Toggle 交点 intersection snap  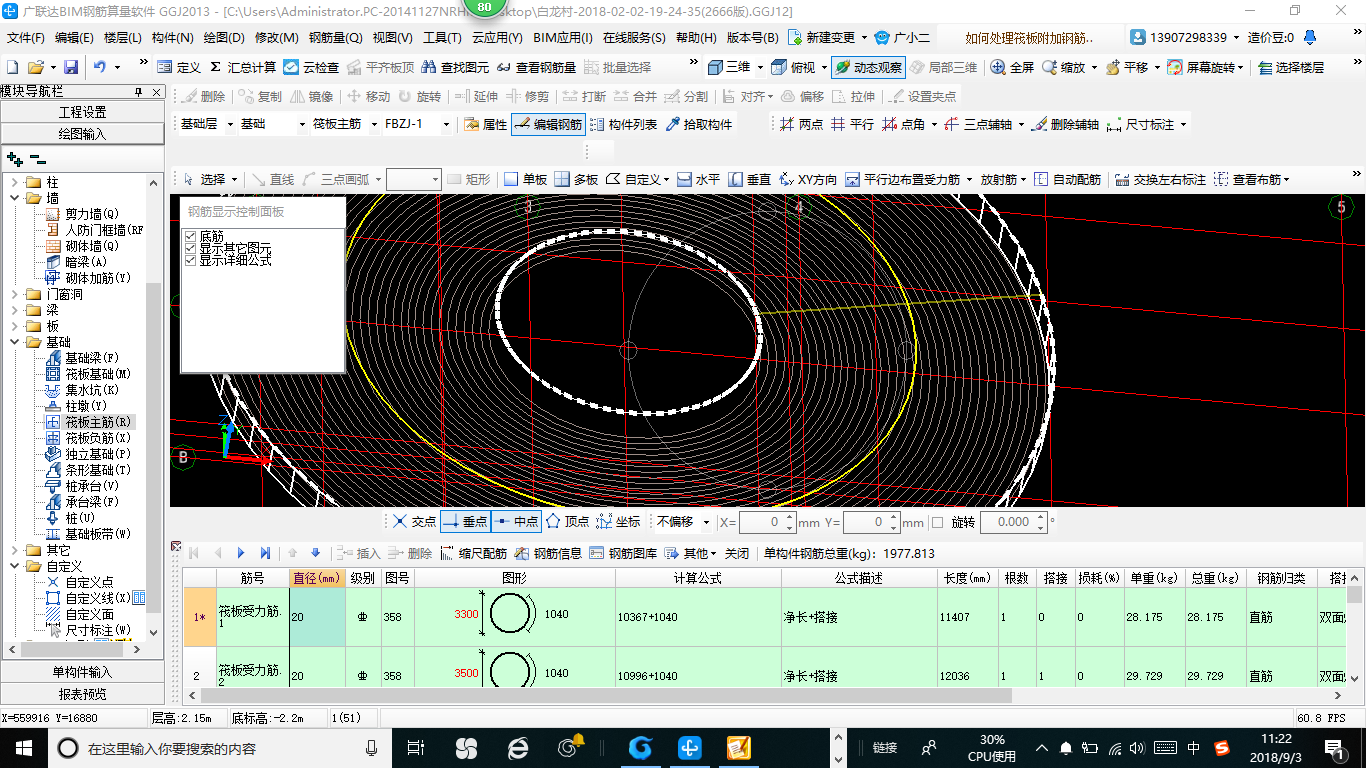414,522
